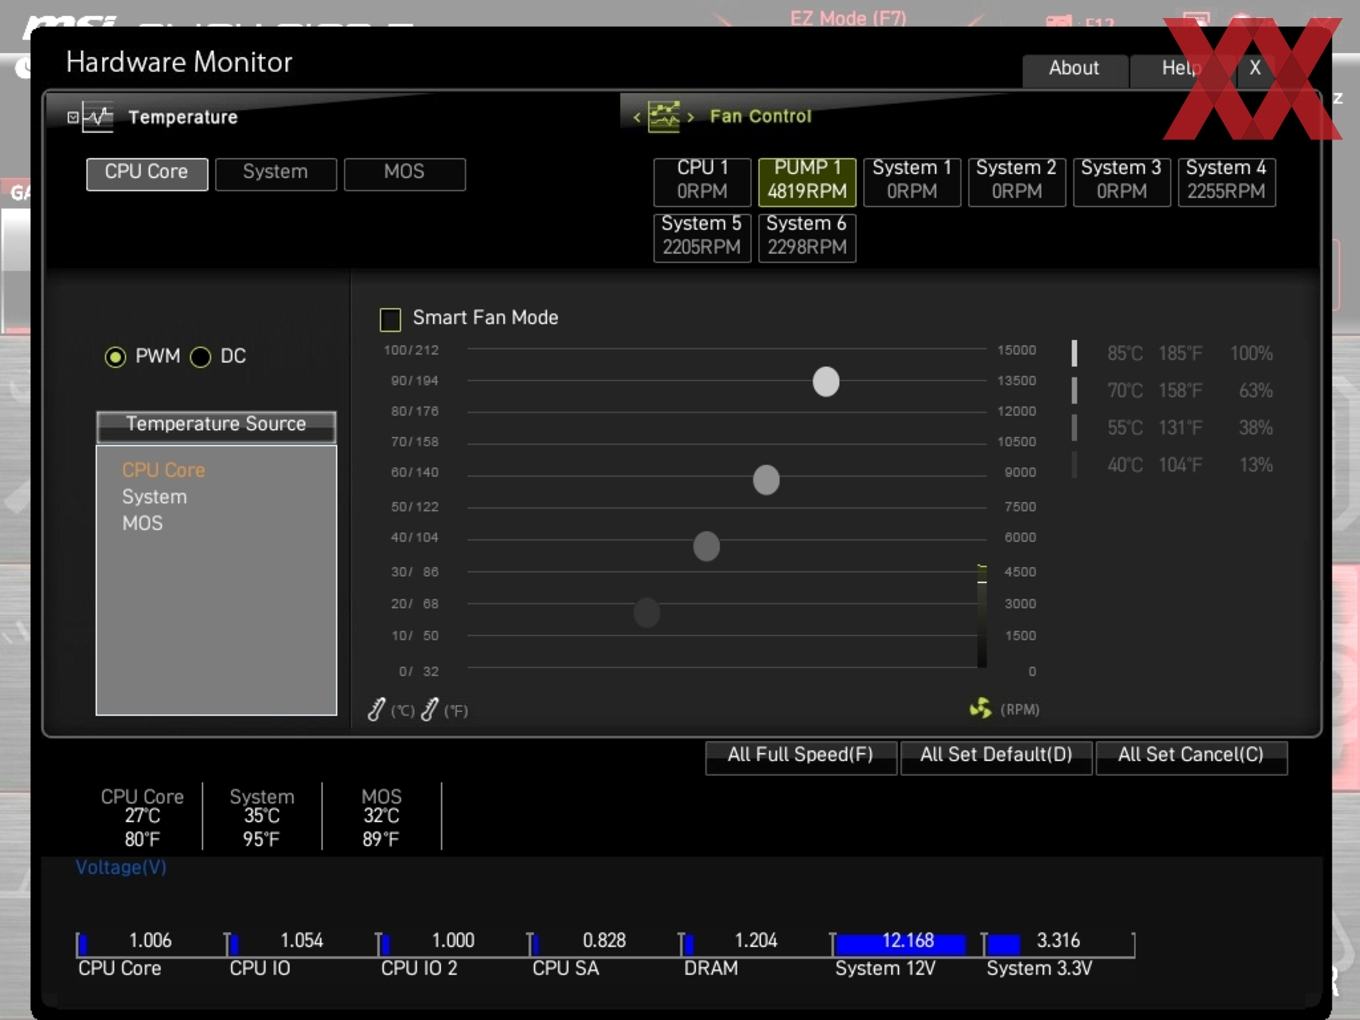Select the System 5 fan header

pos(702,237)
